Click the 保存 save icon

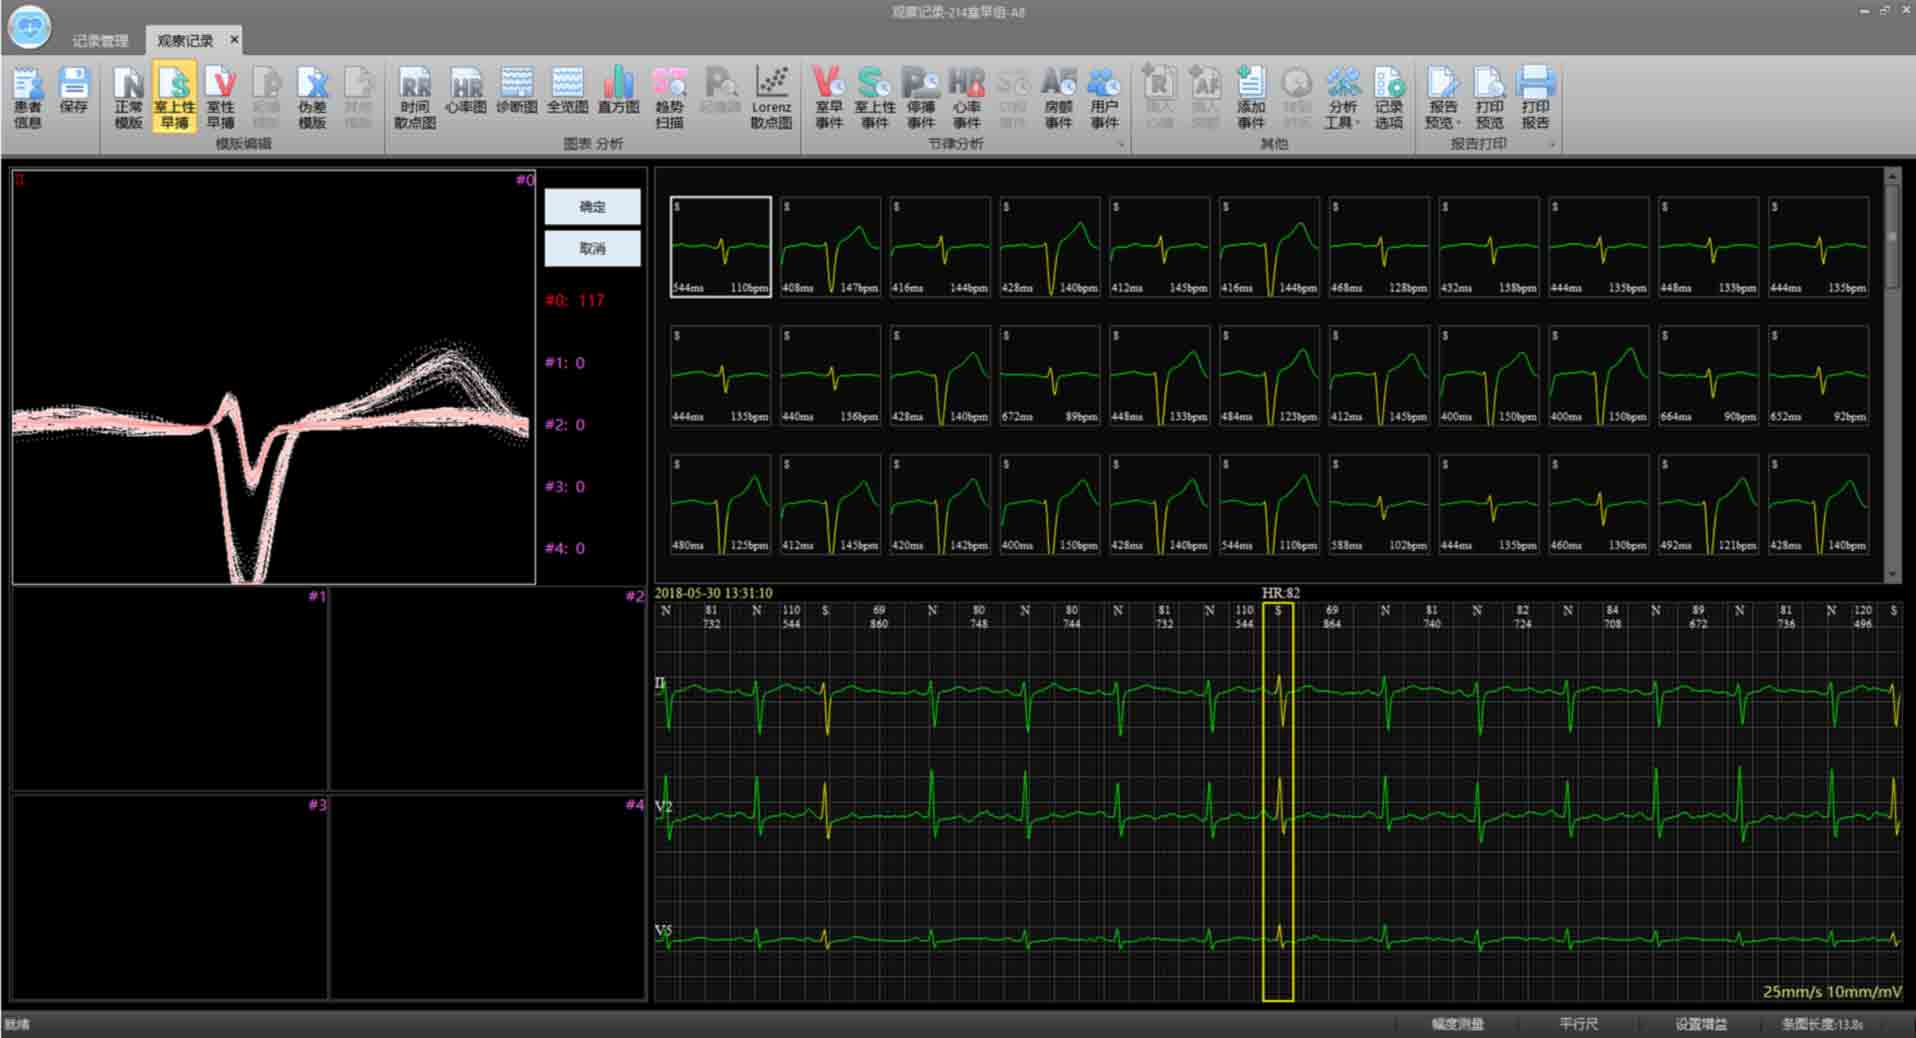pyautogui.click(x=74, y=90)
